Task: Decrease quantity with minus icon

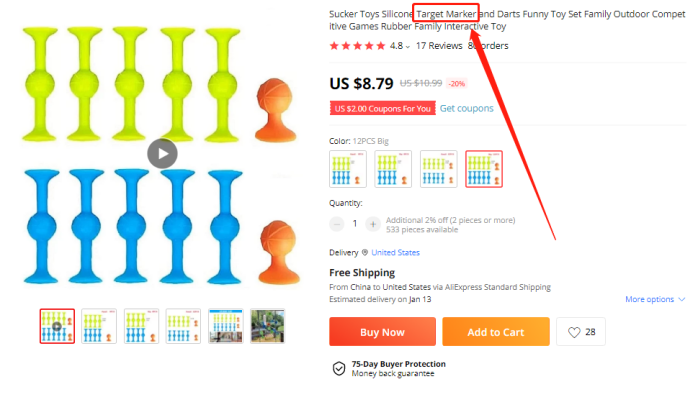Action: pos(337,224)
